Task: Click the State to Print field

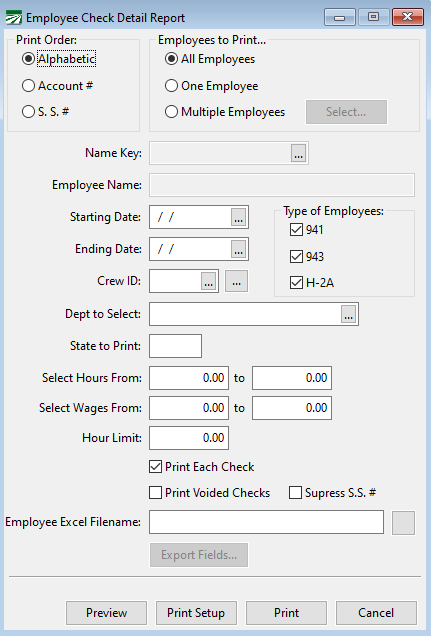Action: [175, 346]
